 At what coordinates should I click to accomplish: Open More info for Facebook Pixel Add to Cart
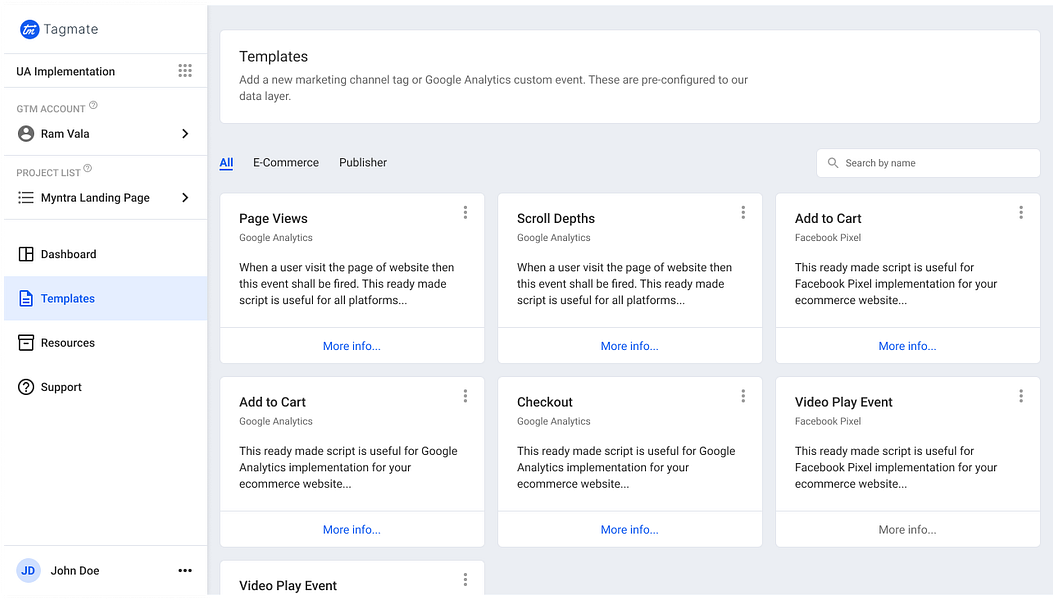click(x=908, y=346)
